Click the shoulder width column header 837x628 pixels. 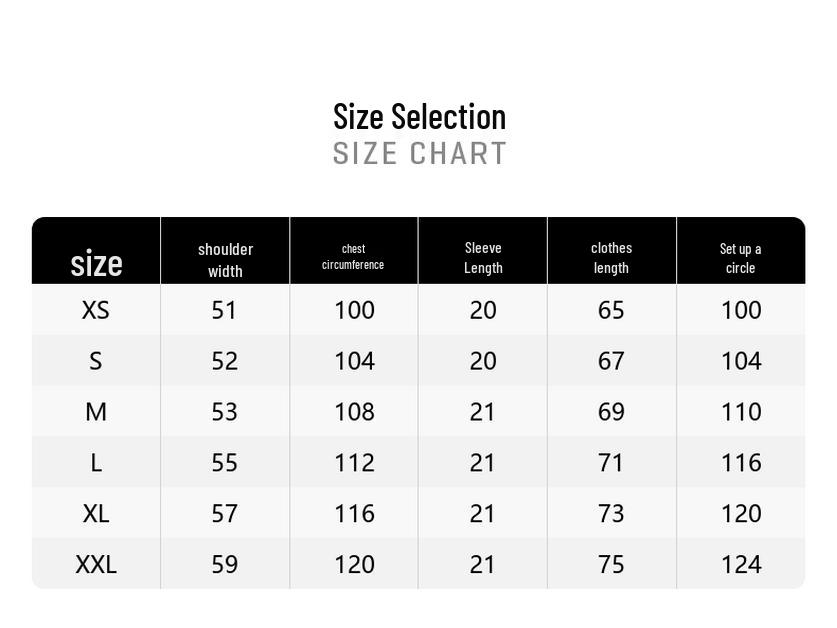click(x=225, y=259)
